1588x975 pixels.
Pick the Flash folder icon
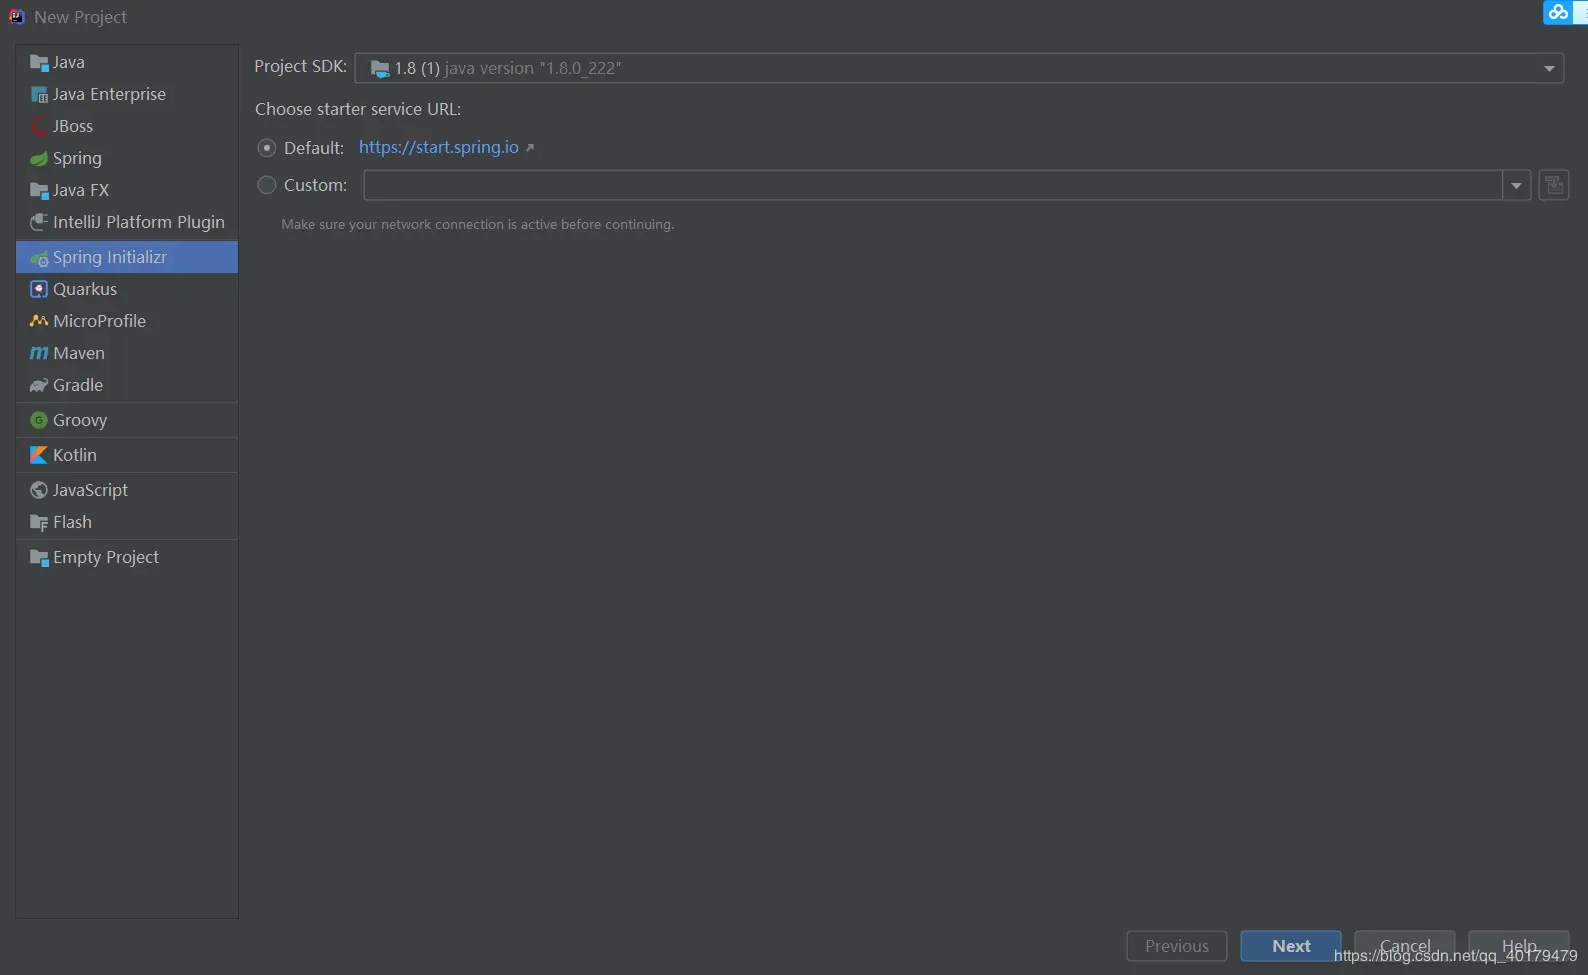point(39,522)
